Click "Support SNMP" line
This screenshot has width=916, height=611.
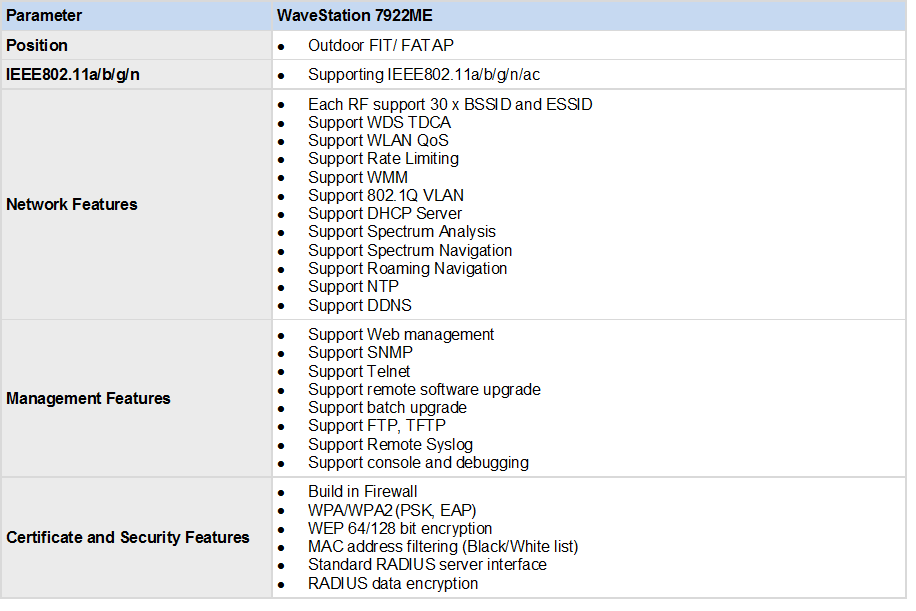tap(360, 353)
